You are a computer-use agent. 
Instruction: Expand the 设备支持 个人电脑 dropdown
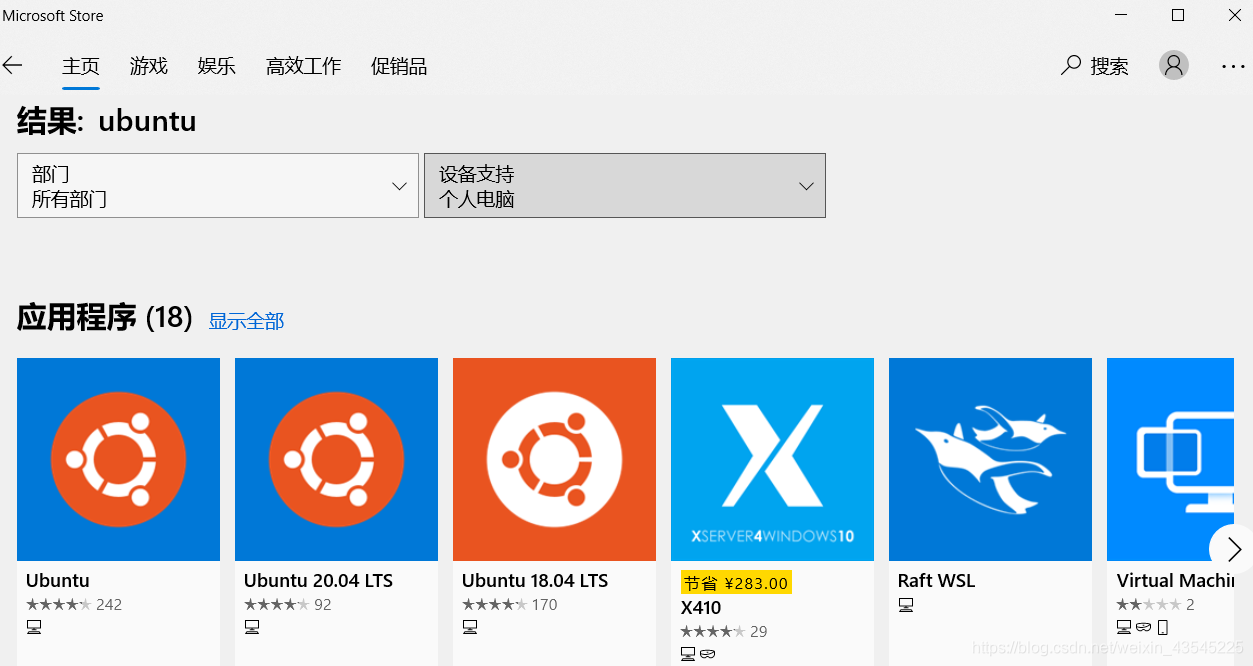tap(625, 185)
